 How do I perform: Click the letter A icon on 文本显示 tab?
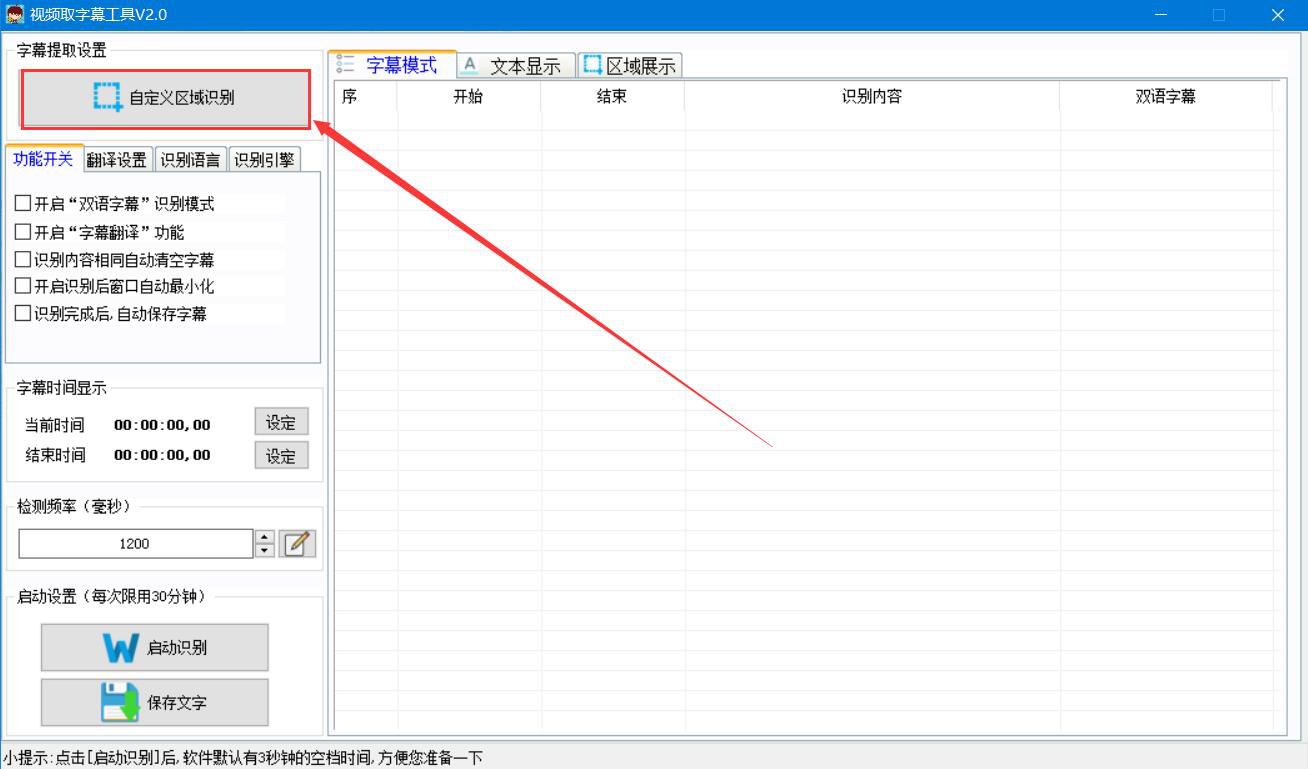pos(470,65)
